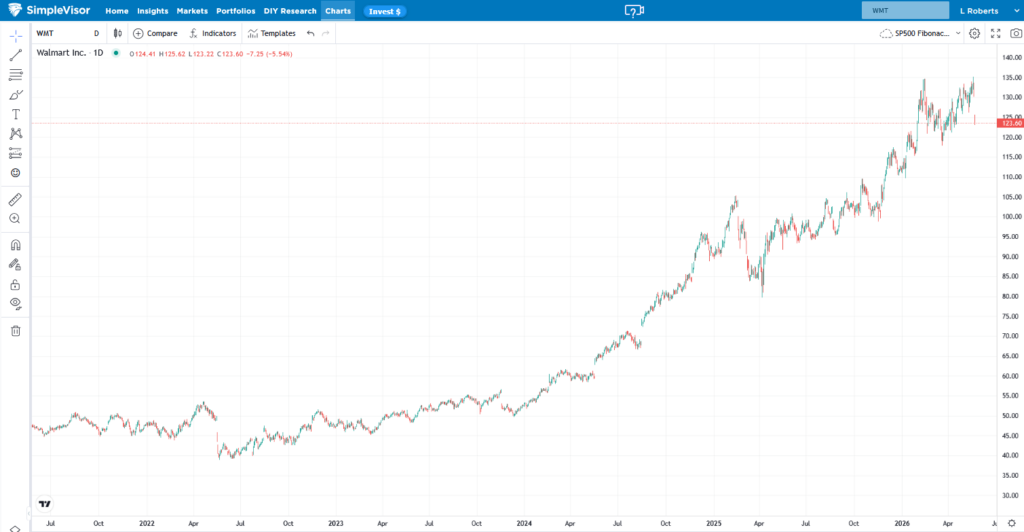Hide all drawings with eye icon
The width and height of the screenshot is (1024, 532).
[x=16, y=304]
